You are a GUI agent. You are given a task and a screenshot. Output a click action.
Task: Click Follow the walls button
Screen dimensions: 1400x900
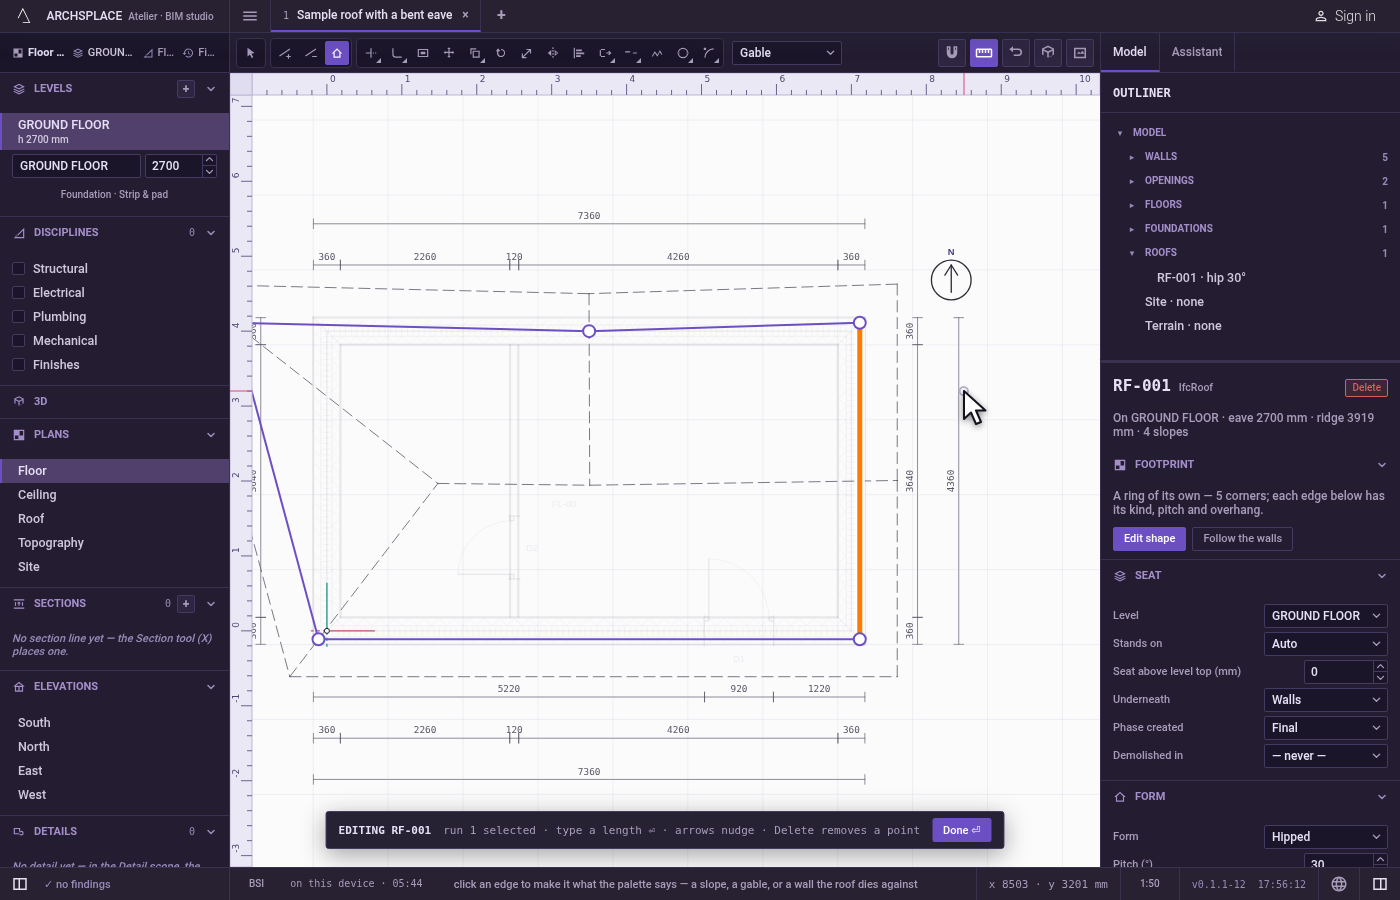pos(1242,539)
